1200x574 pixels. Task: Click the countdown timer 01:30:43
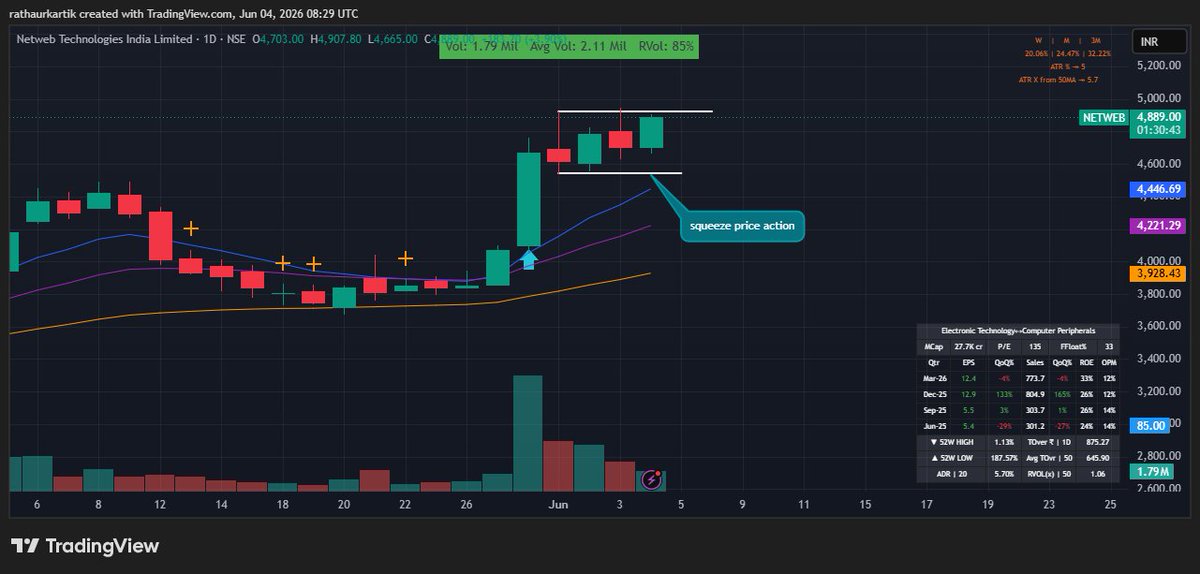(x=1158, y=130)
